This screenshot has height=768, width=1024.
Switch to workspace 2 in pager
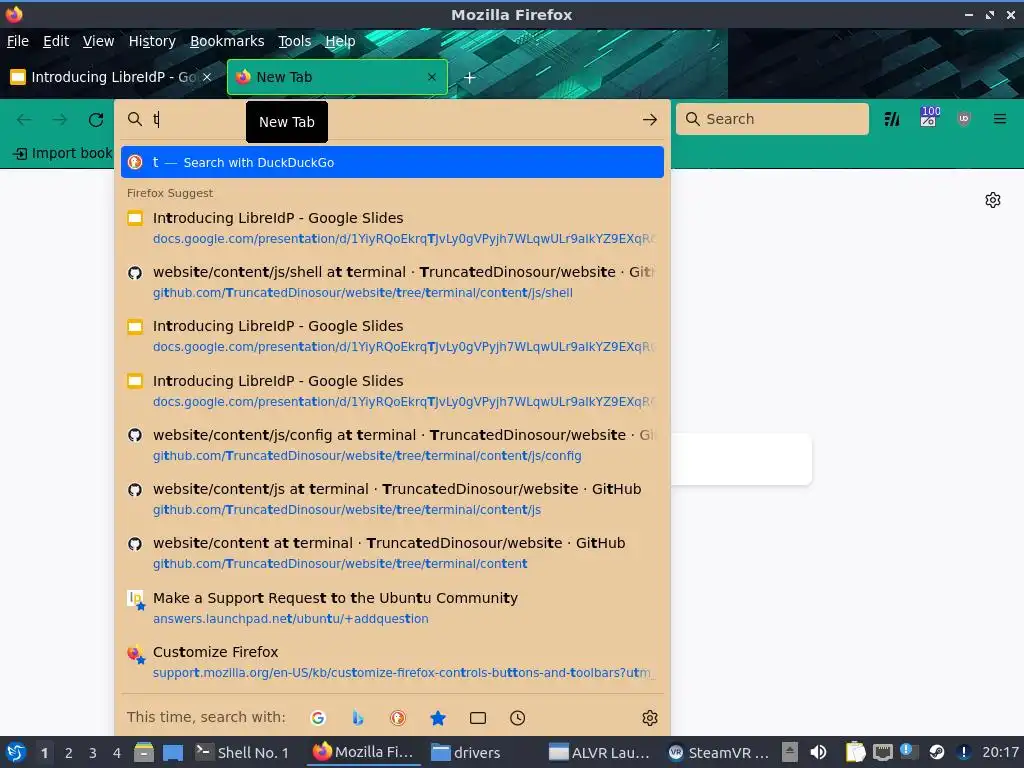tap(69, 753)
